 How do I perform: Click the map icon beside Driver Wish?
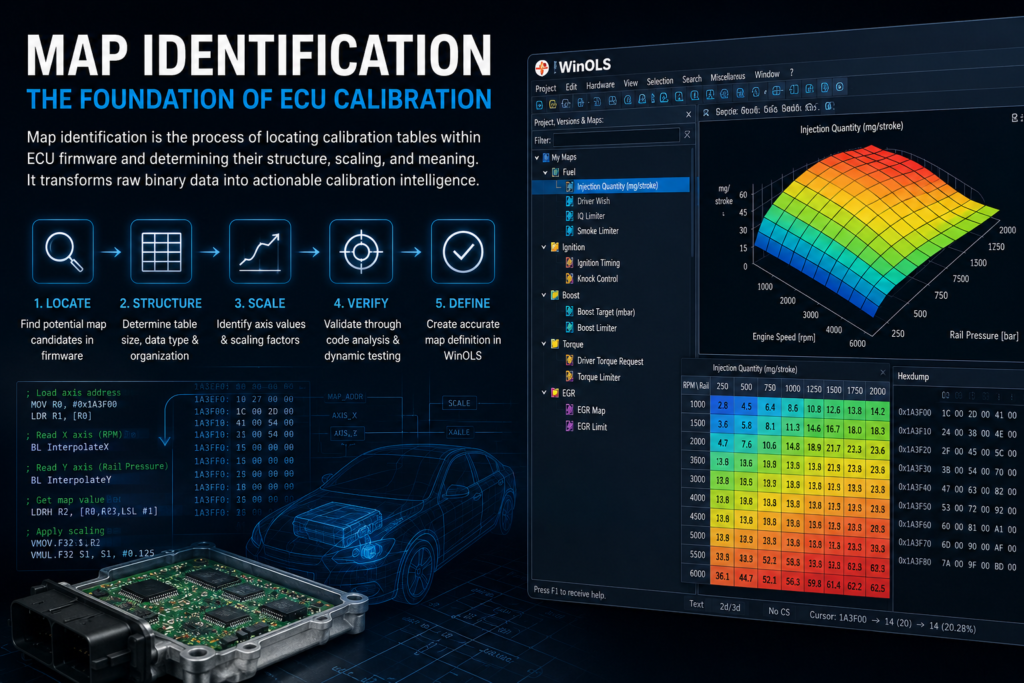569,201
